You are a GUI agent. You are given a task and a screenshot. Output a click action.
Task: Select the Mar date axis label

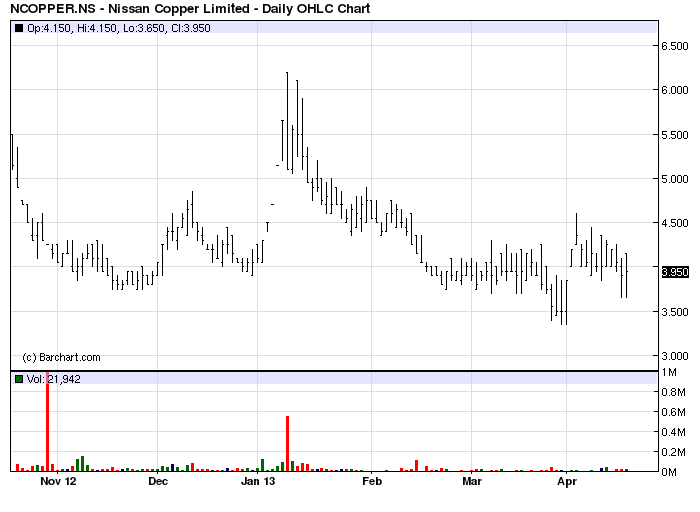pyautogui.click(x=472, y=481)
